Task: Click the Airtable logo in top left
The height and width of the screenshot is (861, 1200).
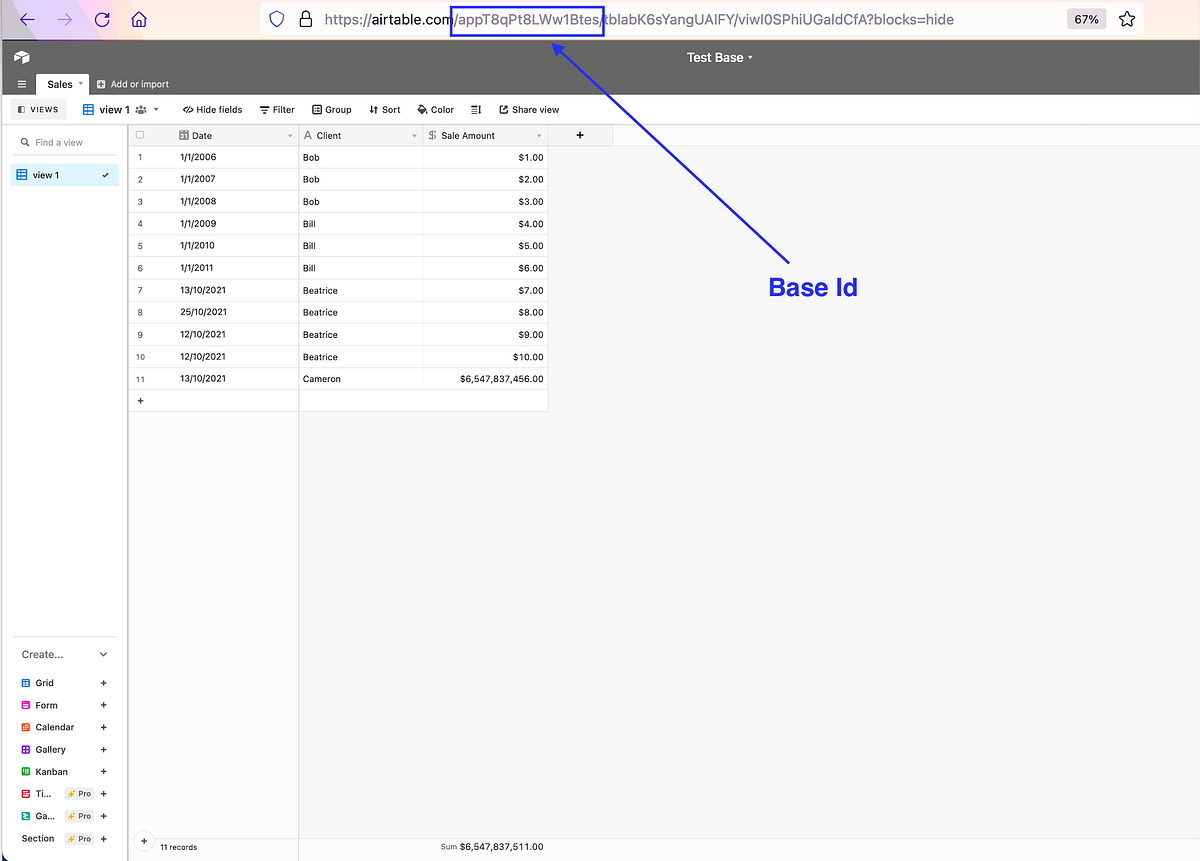Action: click(x=21, y=57)
